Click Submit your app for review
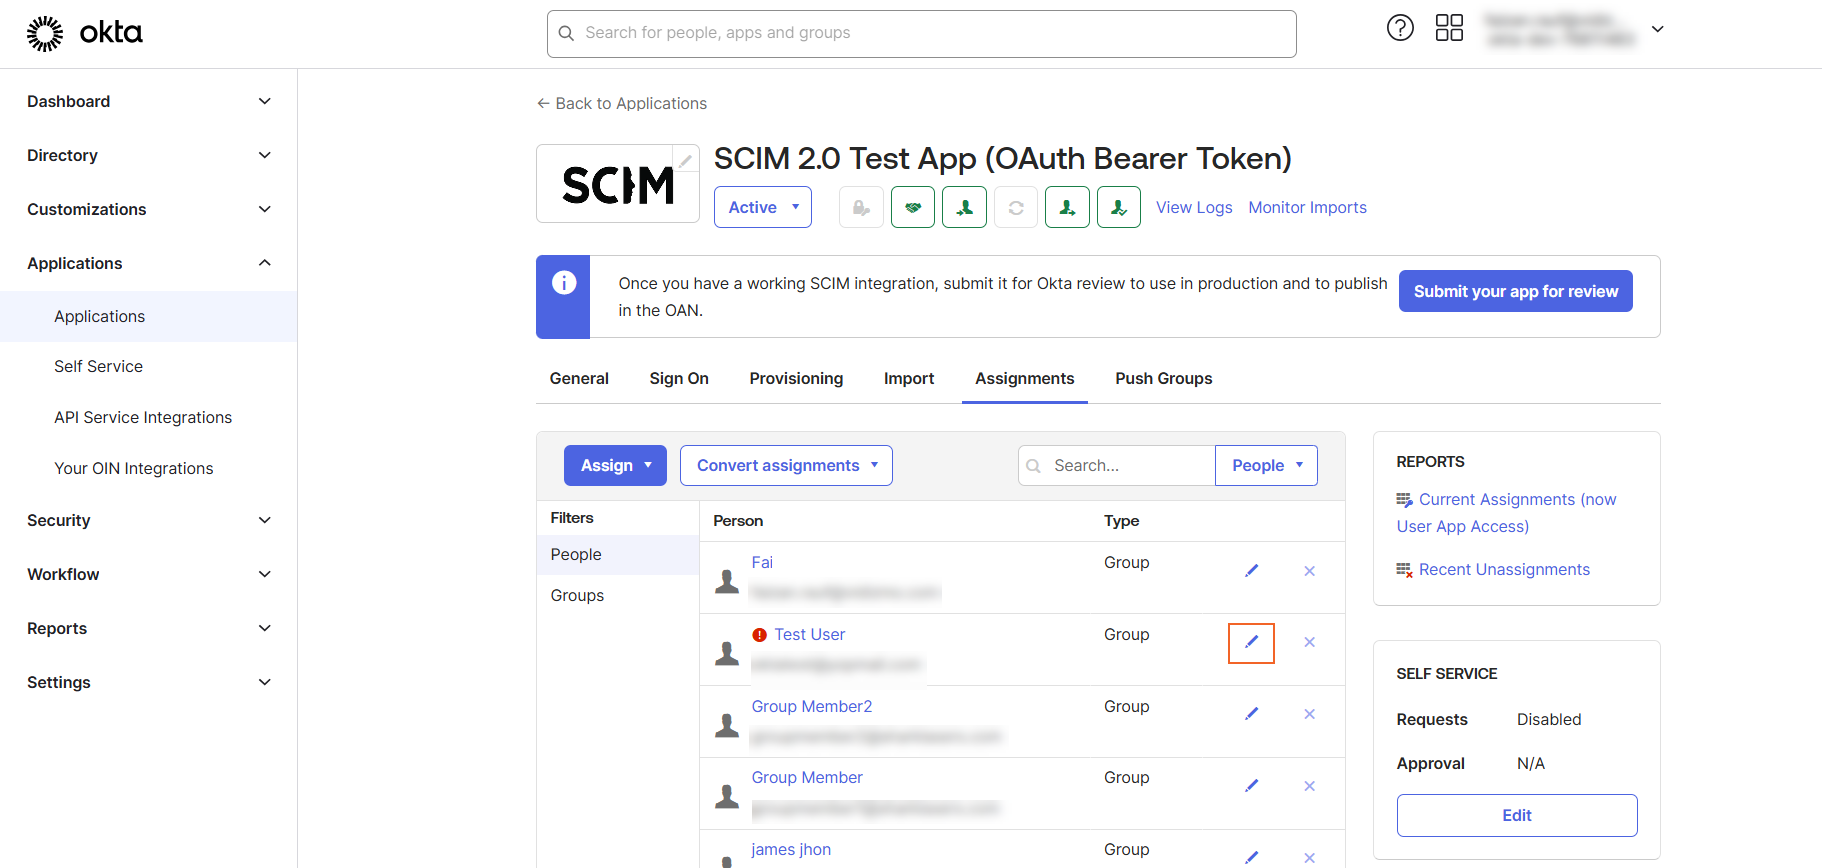The height and width of the screenshot is (868, 1822). (1515, 291)
